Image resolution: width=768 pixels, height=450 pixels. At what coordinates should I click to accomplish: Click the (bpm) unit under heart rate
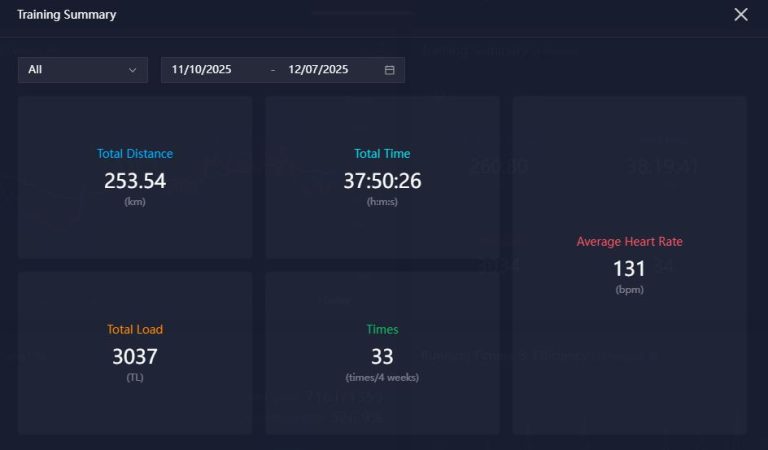click(x=629, y=290)
